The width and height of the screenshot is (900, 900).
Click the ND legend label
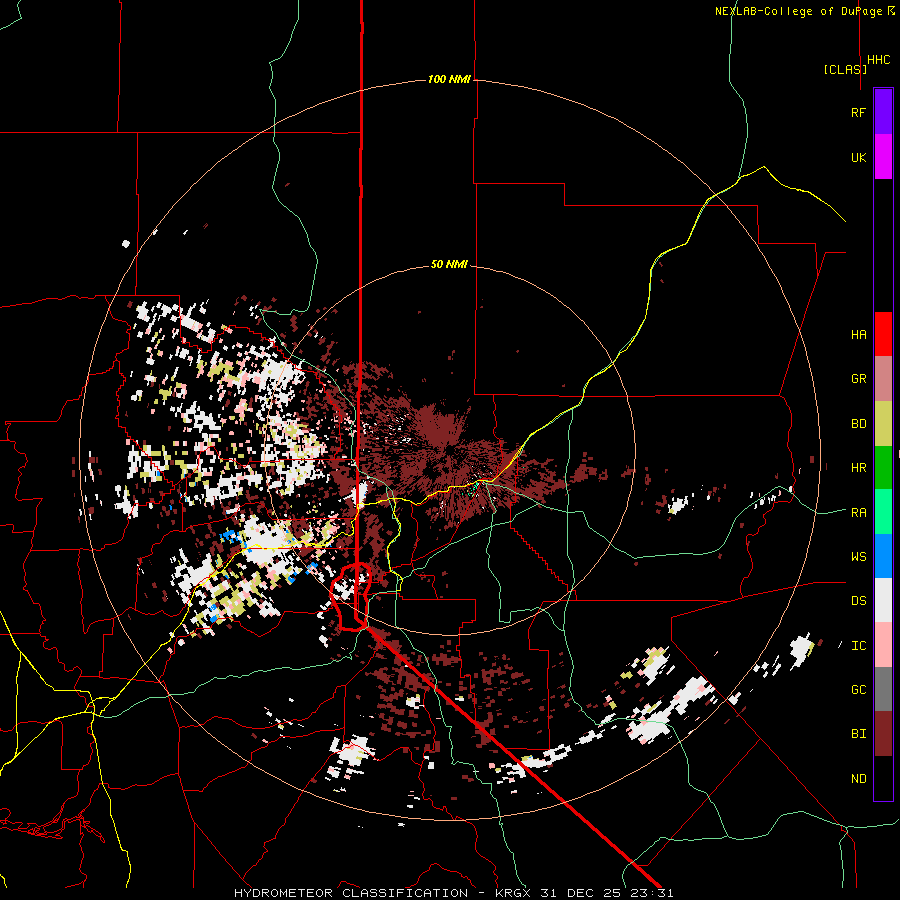tap(859, 779)
